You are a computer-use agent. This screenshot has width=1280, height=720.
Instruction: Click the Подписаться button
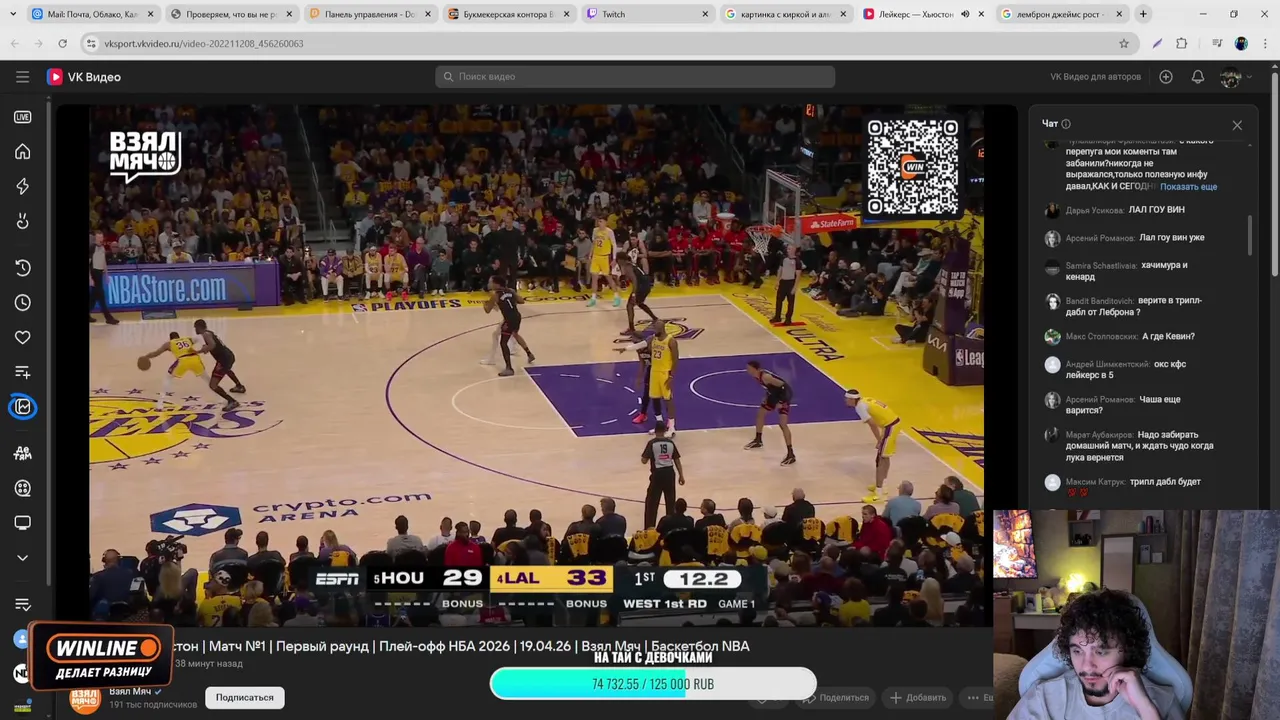244,697
